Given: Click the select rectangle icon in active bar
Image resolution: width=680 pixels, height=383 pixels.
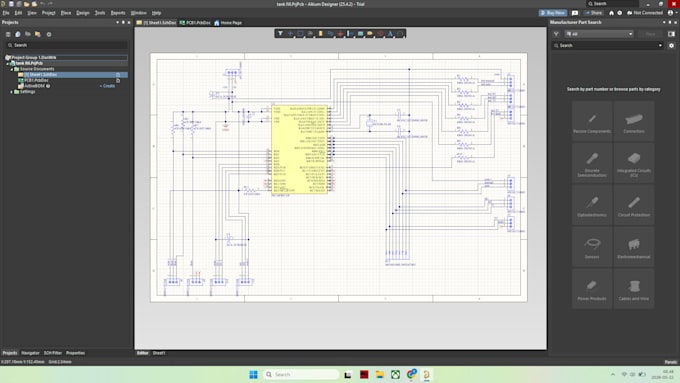Looking at the screenshot, I should click(x=300, y=33).
